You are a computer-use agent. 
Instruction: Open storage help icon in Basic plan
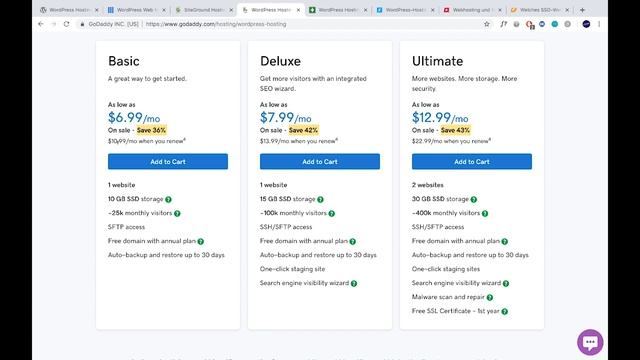(168, 200)
